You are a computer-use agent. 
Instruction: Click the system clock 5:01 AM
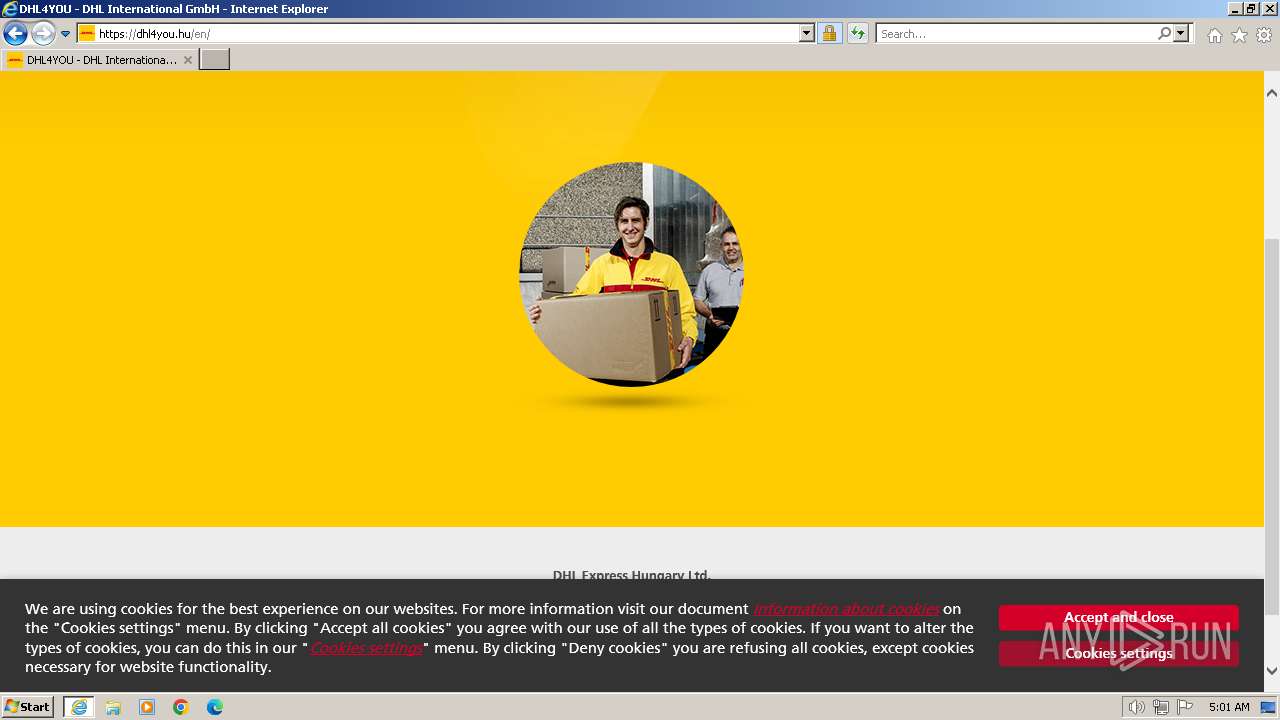coord(1229,707)
